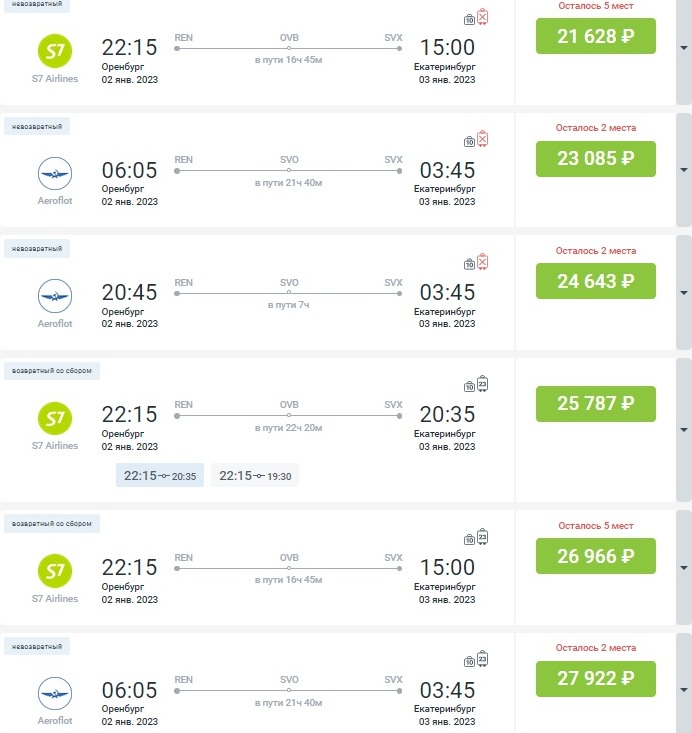Click the 23 kg baggage icon on the 25 787 ₽ flight
Viewport: 692px width, 733px height.
click(x=483, y=384)
